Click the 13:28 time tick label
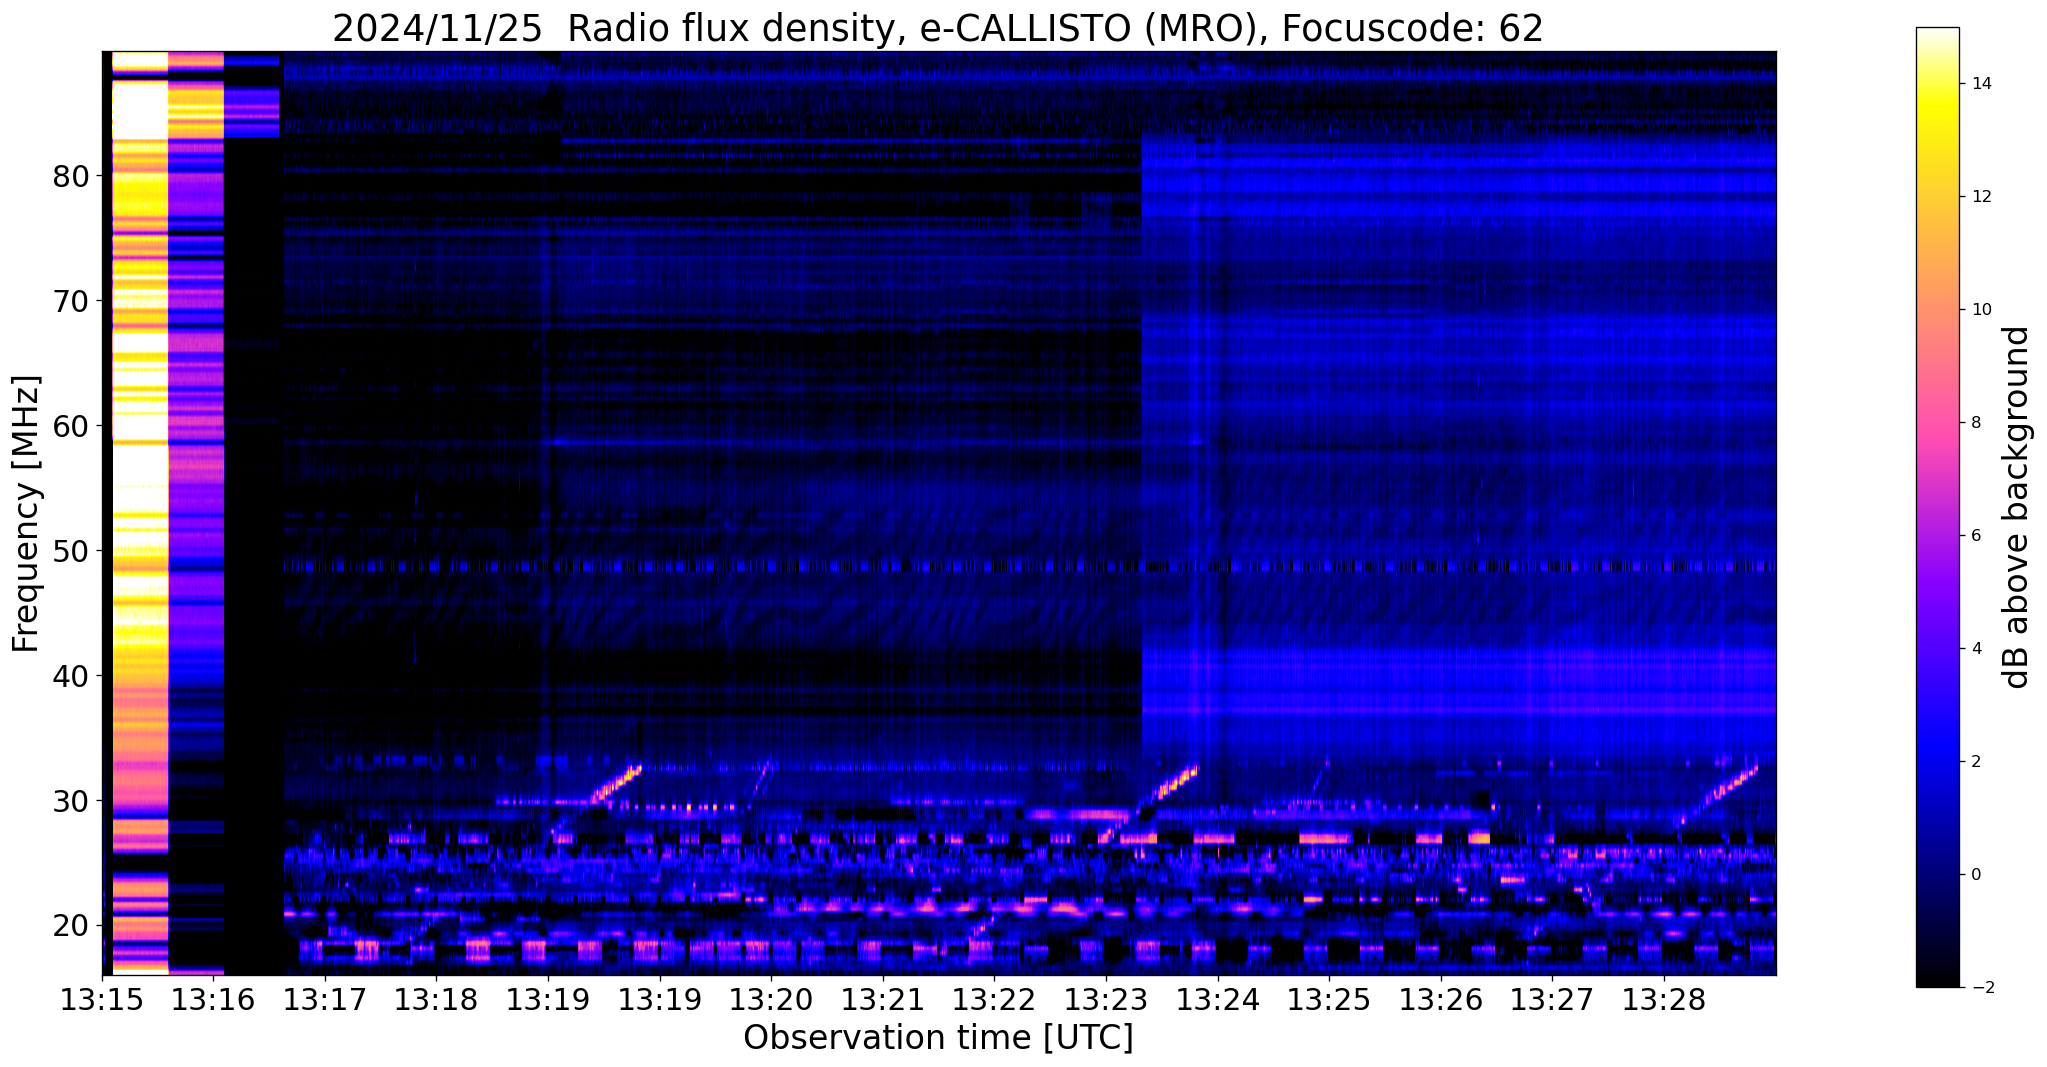Screen dimensions: 2047x1067 [x=1663, y=1002]
